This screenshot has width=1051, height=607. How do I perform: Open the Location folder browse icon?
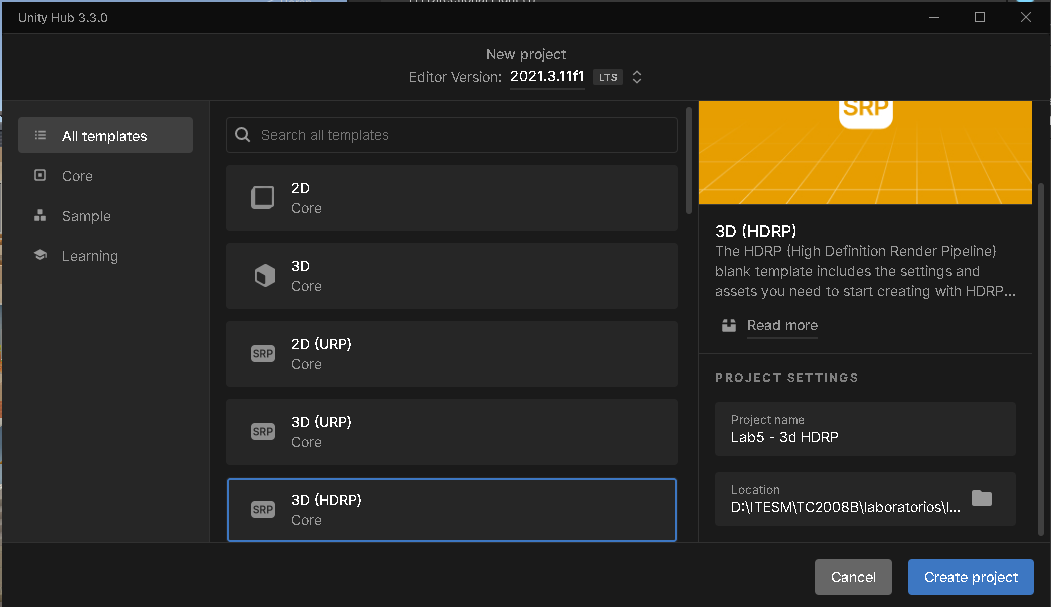point(982,499)
